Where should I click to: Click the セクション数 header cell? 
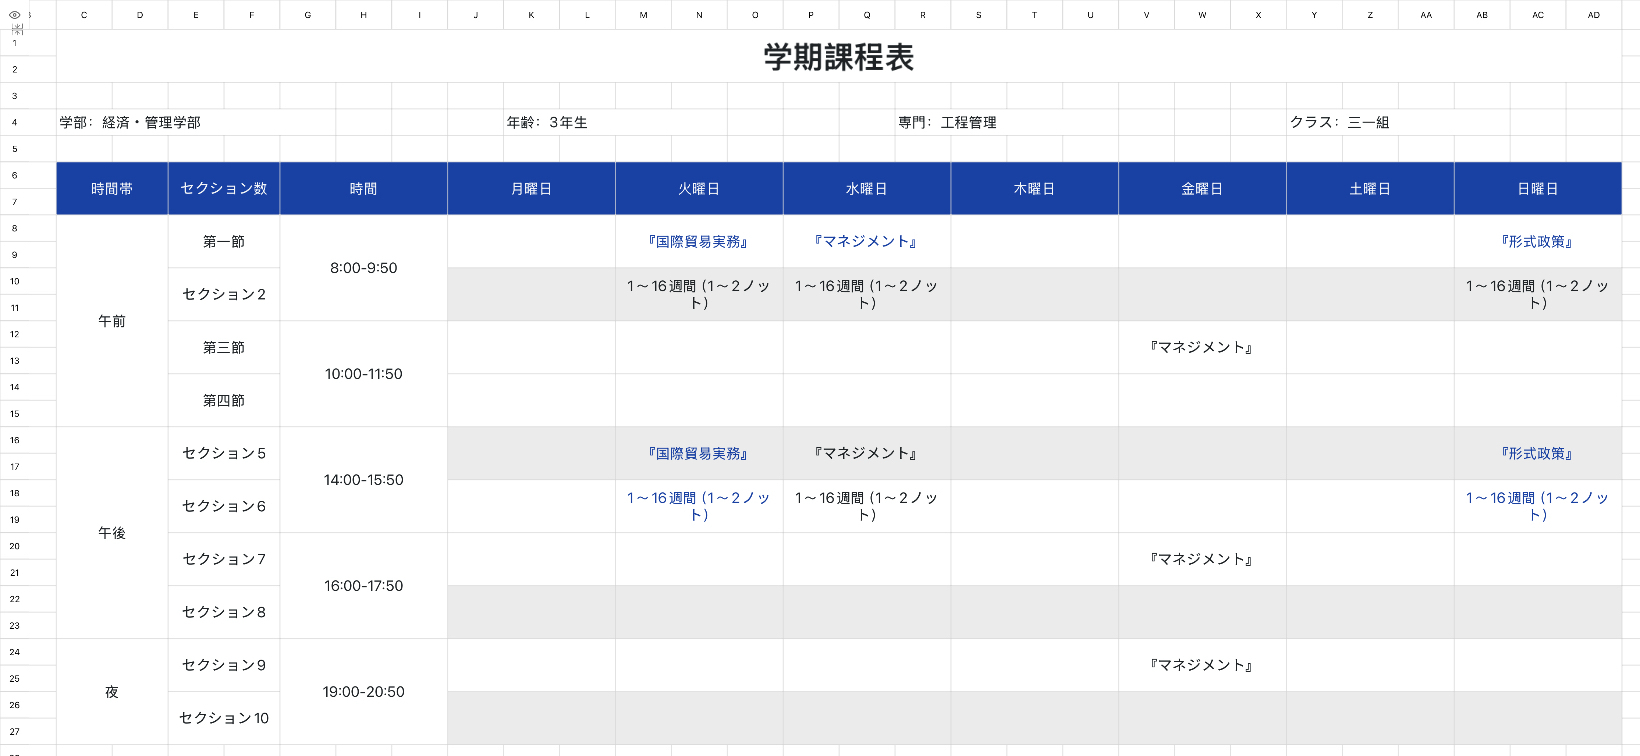tap(224, 188)
